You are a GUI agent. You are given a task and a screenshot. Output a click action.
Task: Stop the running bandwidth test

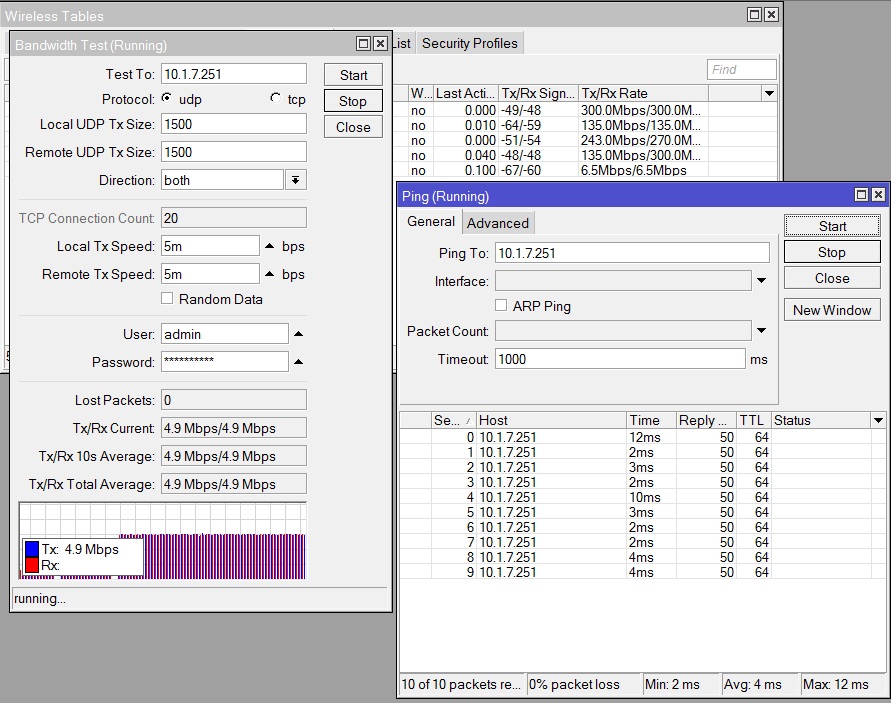(352, 101)
